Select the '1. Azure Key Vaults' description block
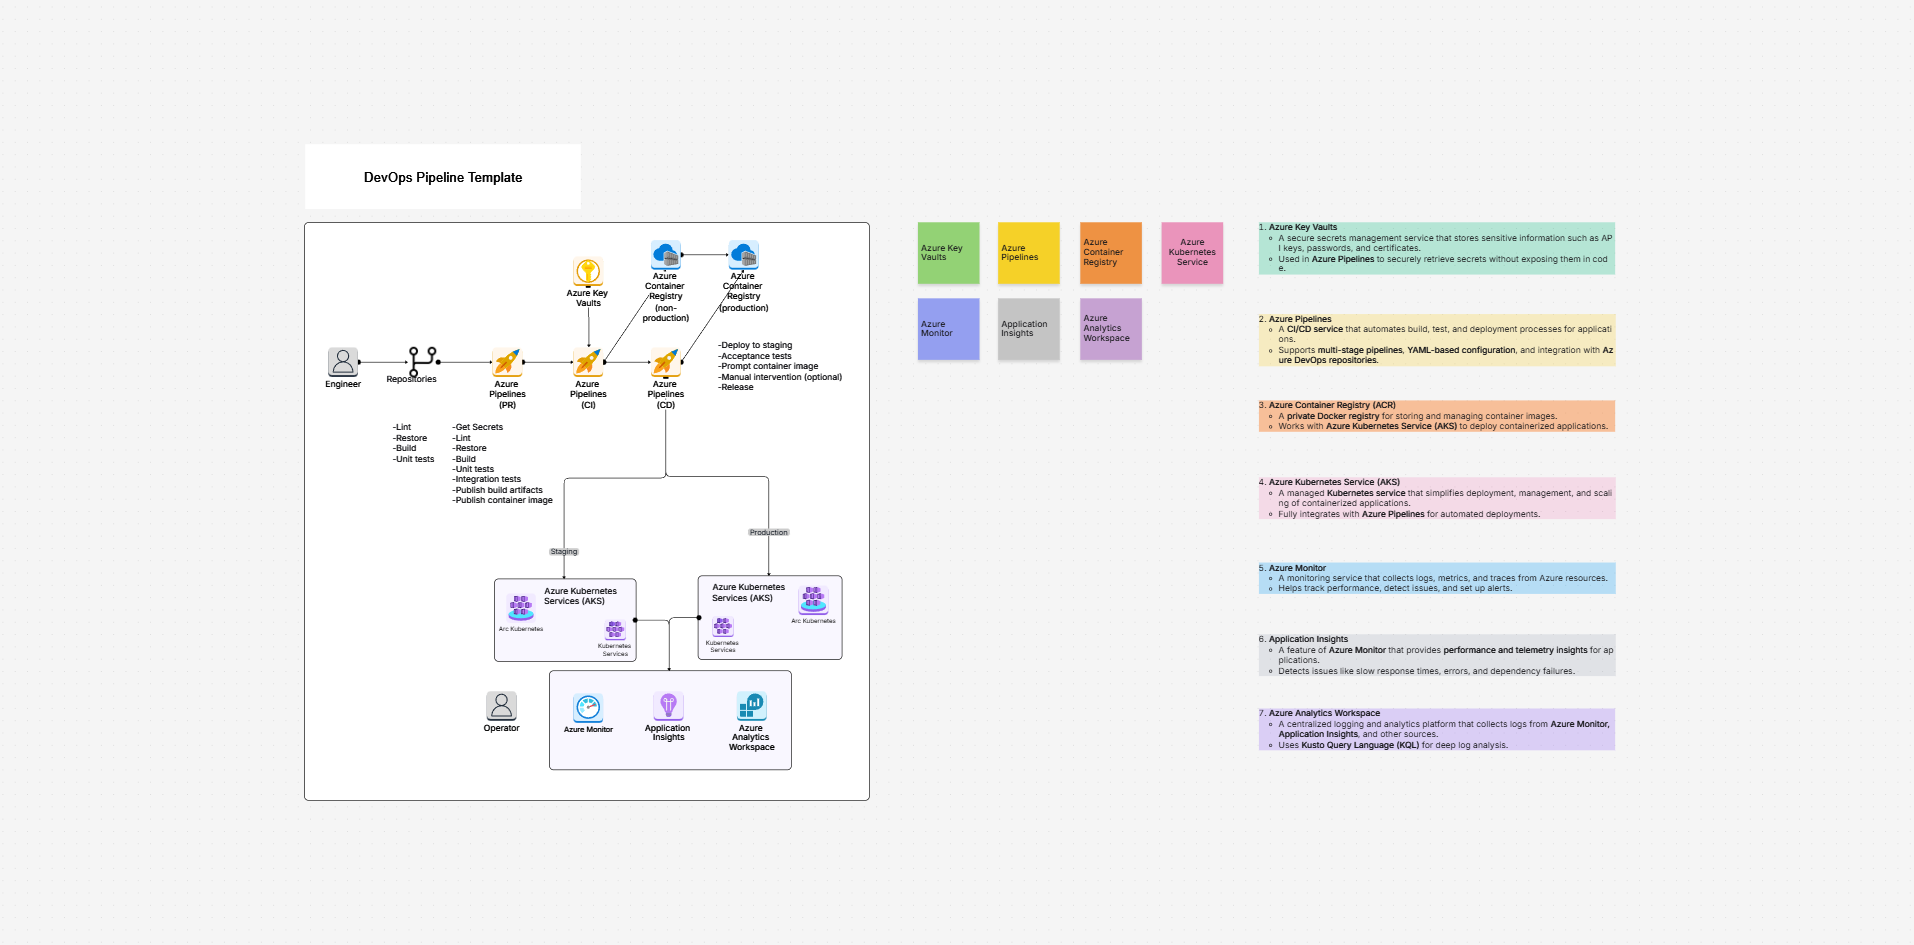 point(1437,248)
